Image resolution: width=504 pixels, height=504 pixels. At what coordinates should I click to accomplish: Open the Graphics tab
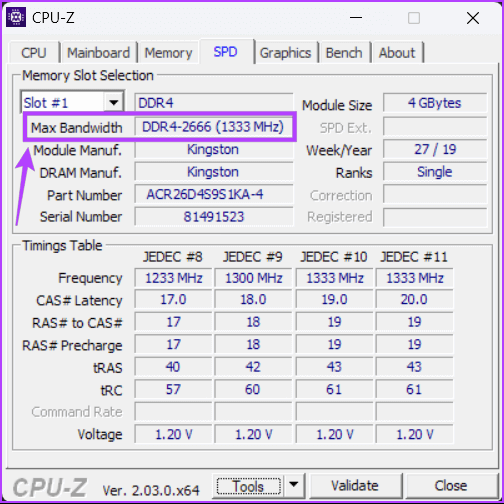pos(285,53)
